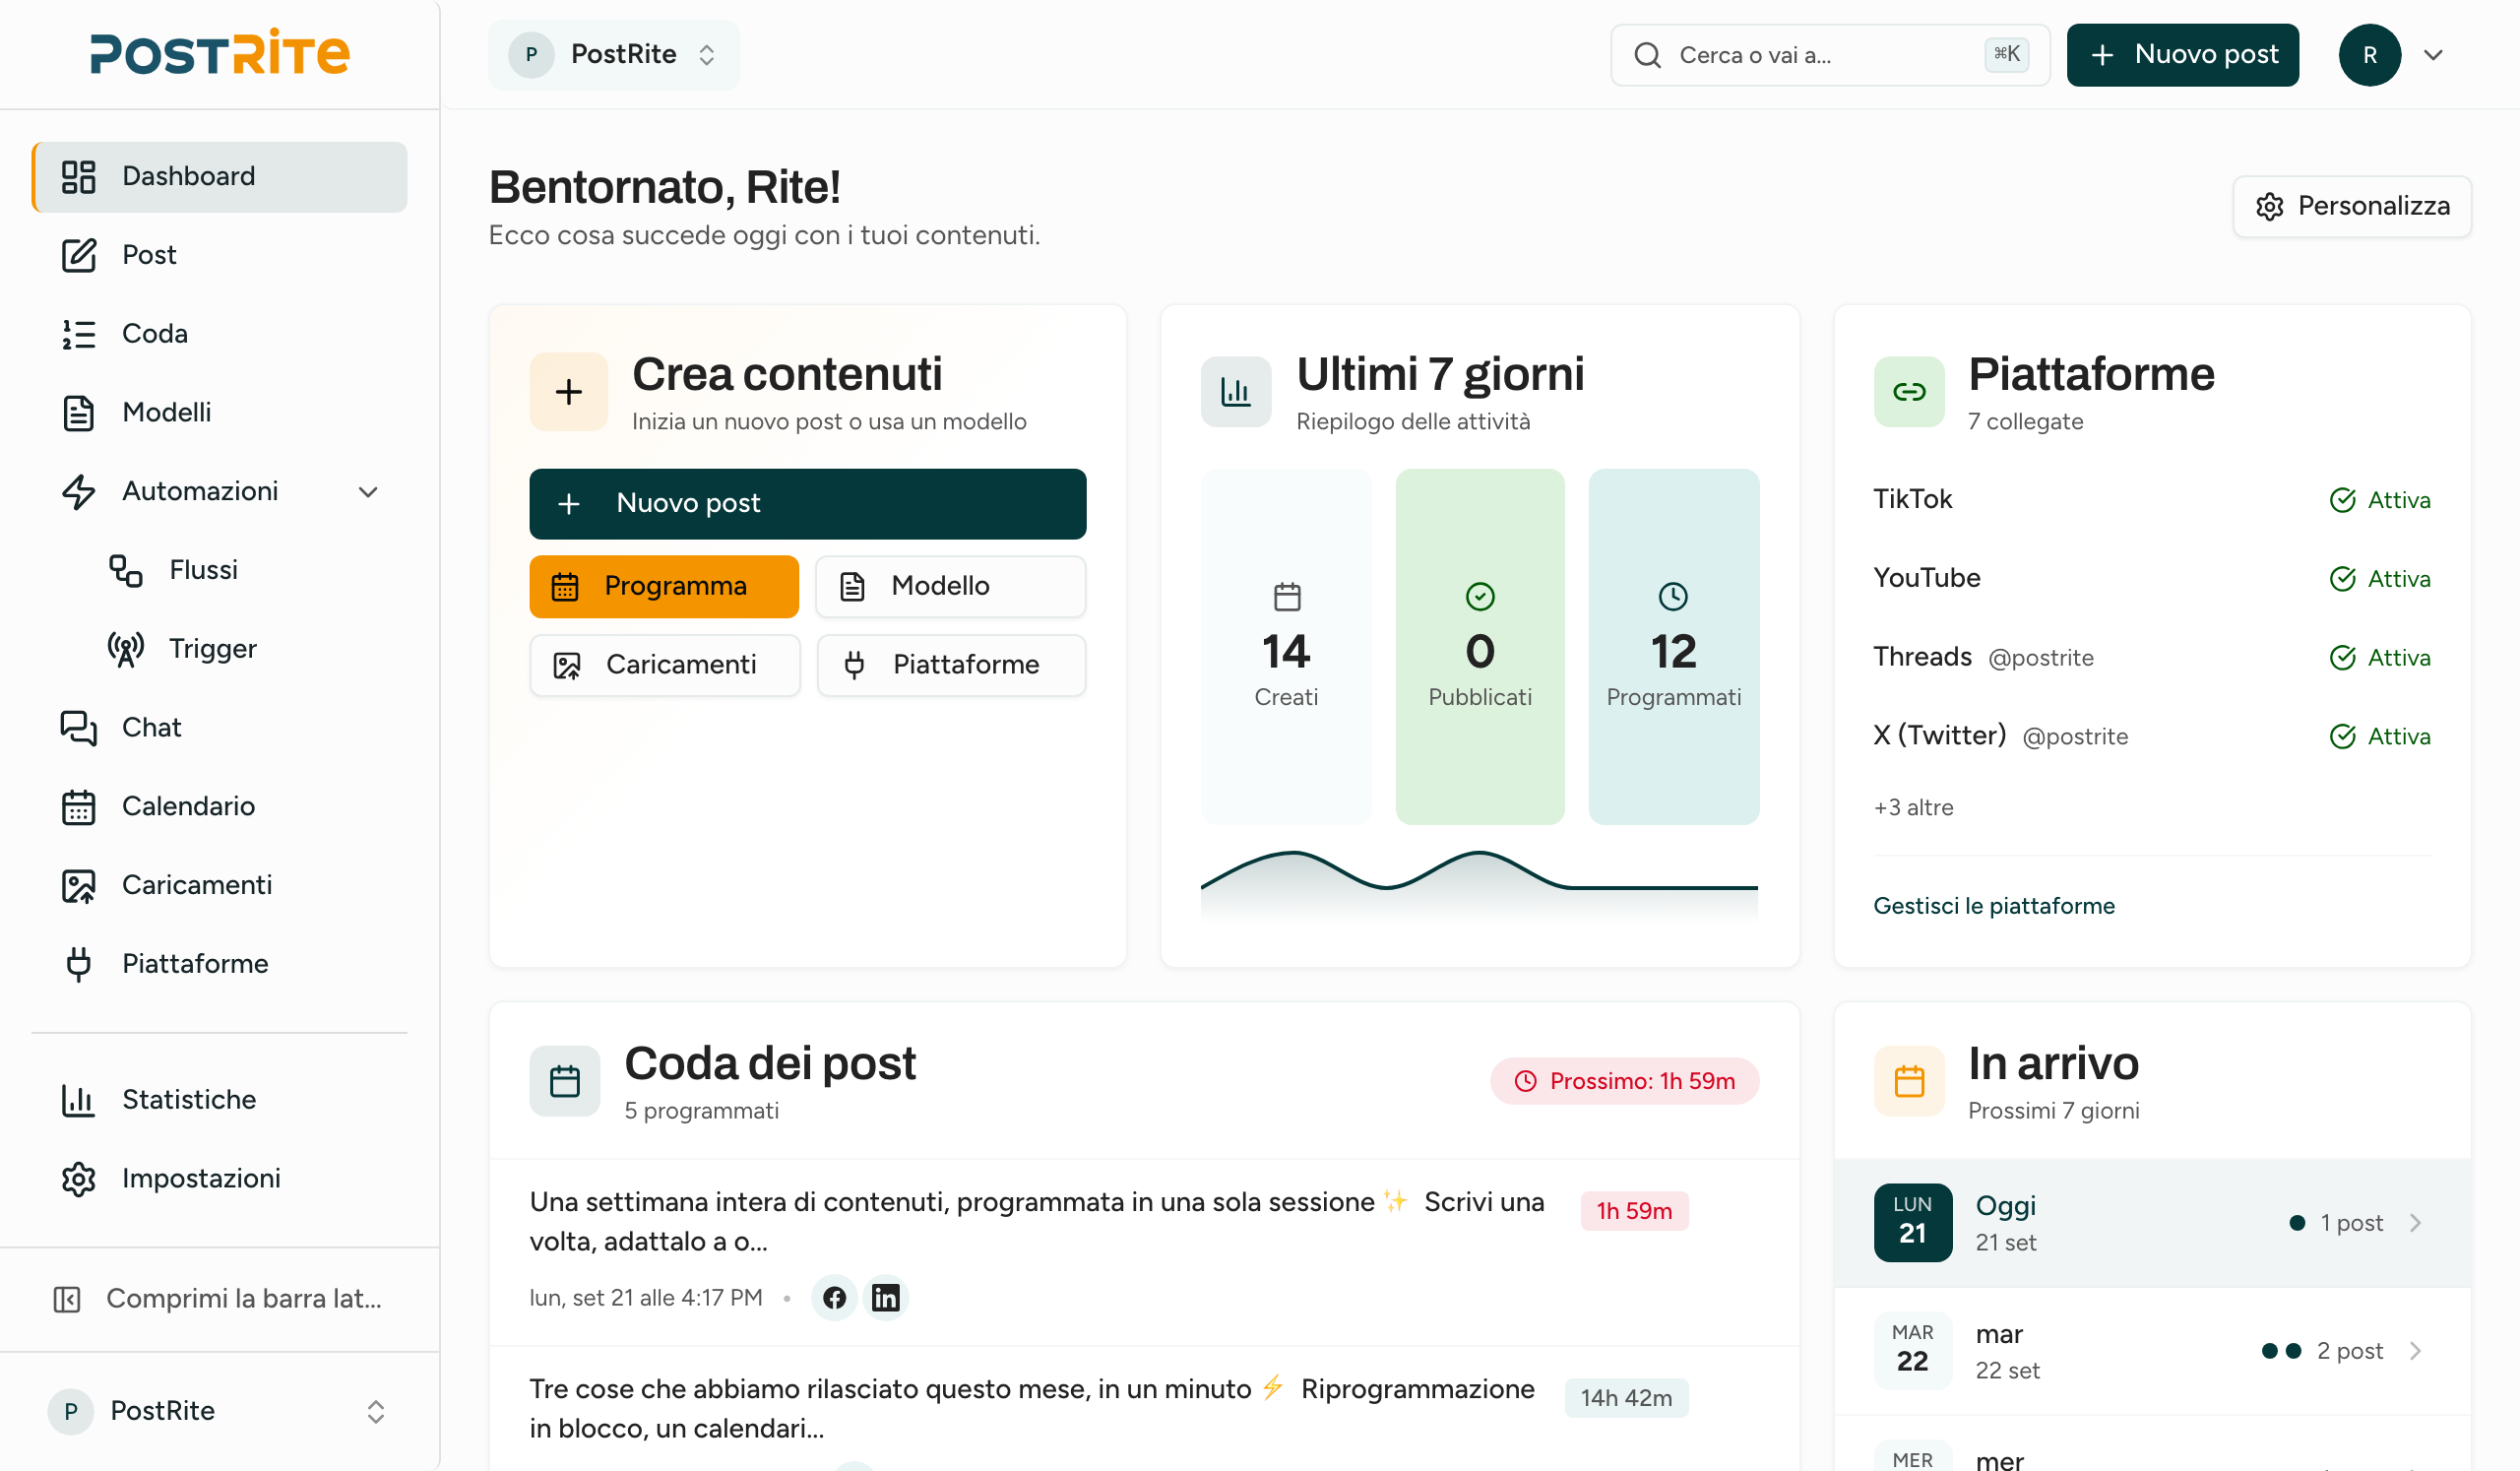2520x1471 pixels.
Task: Click the 1h 59m badge on the first queued post
Action: coord(1634,1212)
